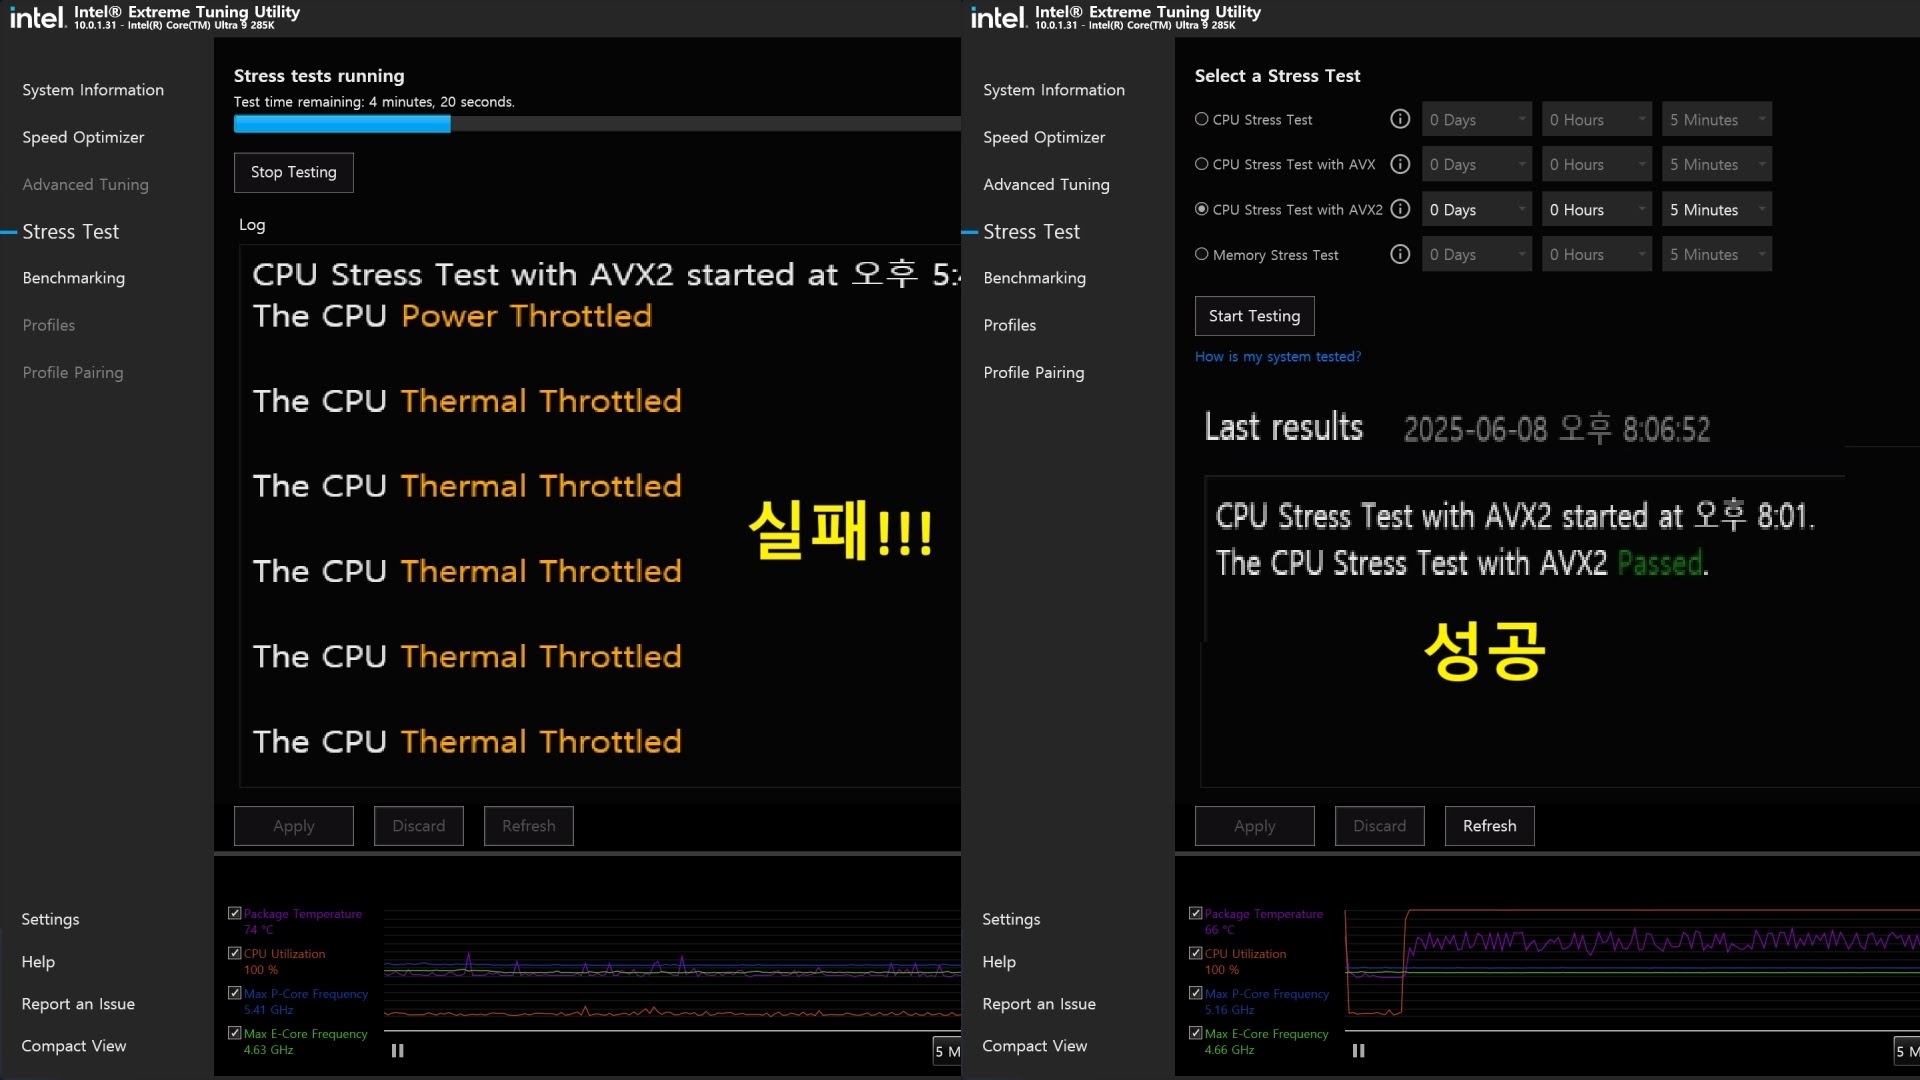Toggle CPU Utilization checkbox in right window
The image size is (1920, 1080).
1196,953
